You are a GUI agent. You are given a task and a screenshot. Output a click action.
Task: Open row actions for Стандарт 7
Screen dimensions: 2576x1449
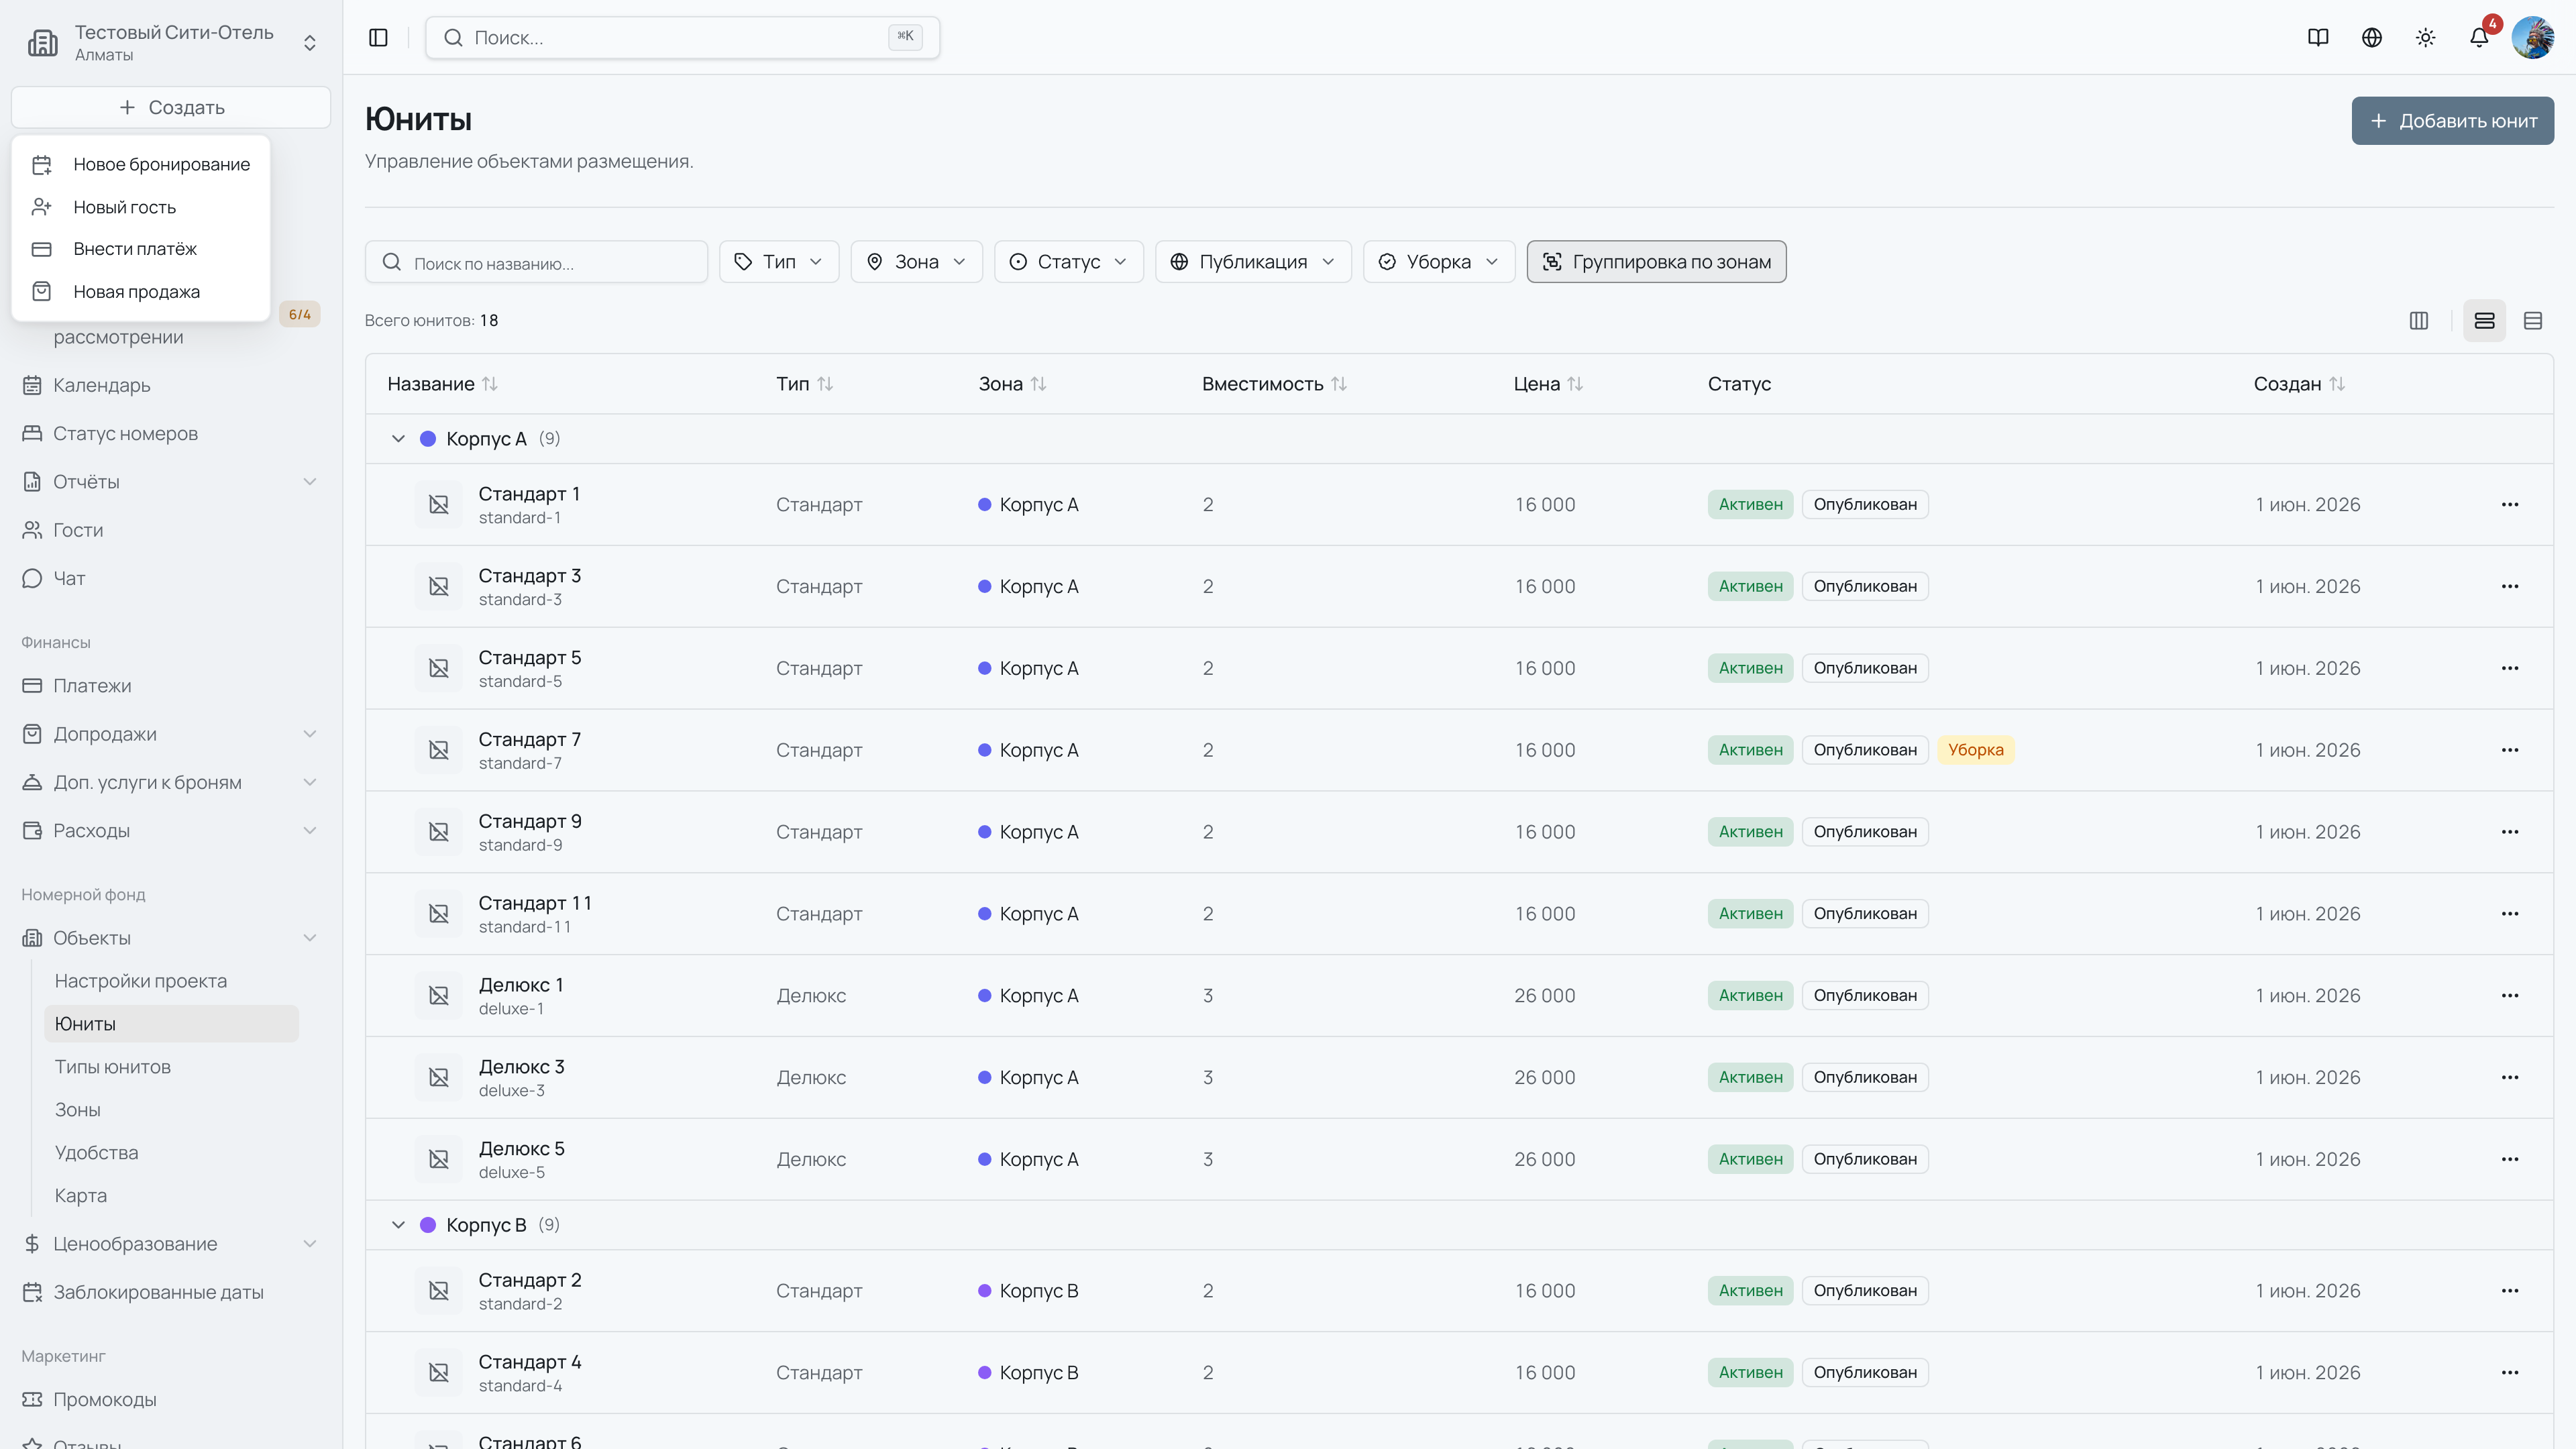[x=2510, y=750]
